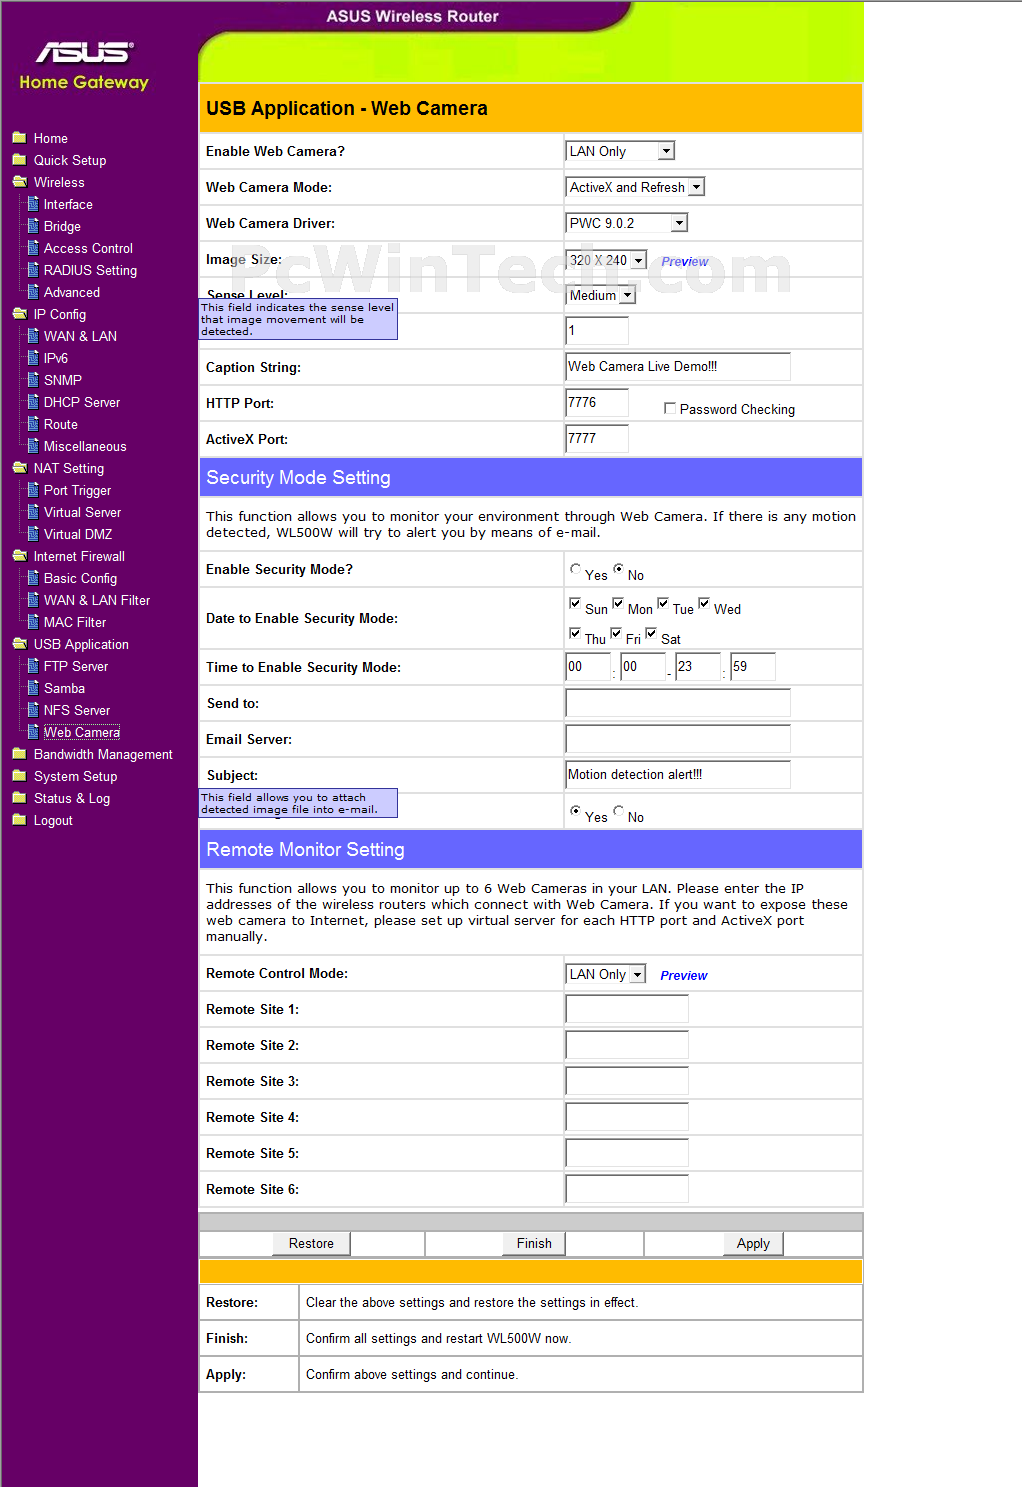This screenshot has width=1022, height=1487.
Task: Click the Subject input field
Action: click(x=678, y=774)
